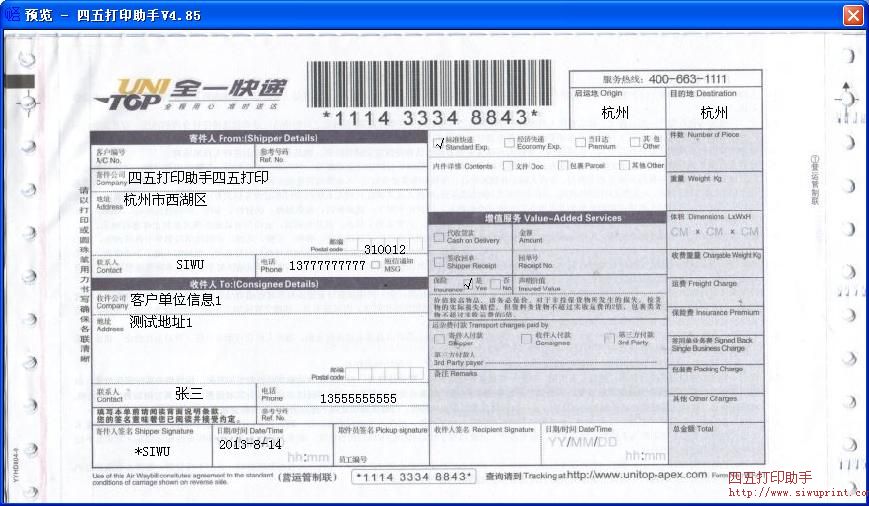This screenshot has height=506, width=869.
Task: Click the 寄件人 From: Shipper Details header
Action: point(259,138)
